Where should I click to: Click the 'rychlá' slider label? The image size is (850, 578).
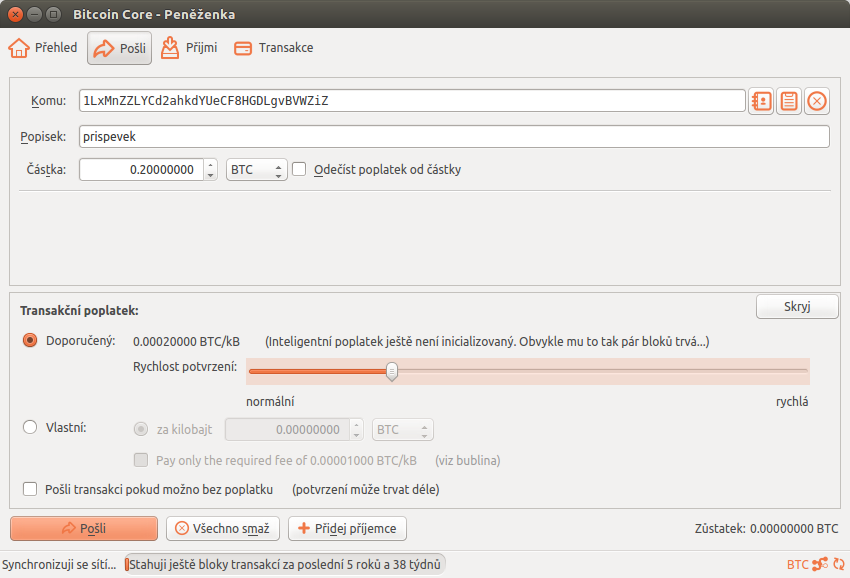tap(792, 402)
